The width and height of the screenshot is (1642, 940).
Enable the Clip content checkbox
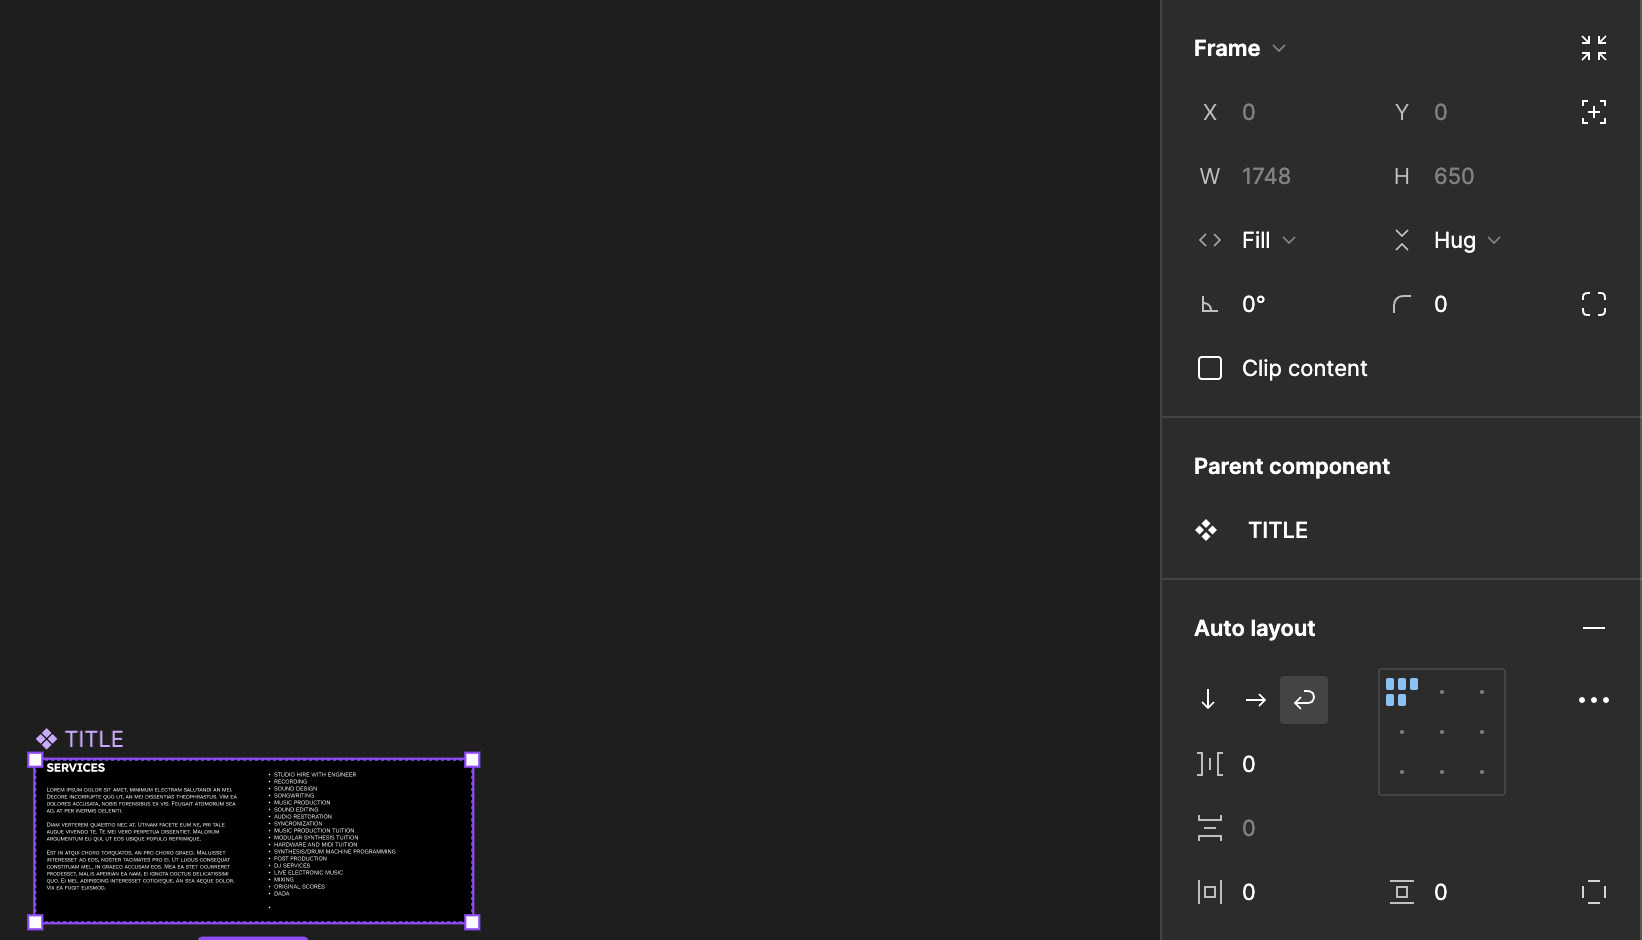pos(1210,368)
